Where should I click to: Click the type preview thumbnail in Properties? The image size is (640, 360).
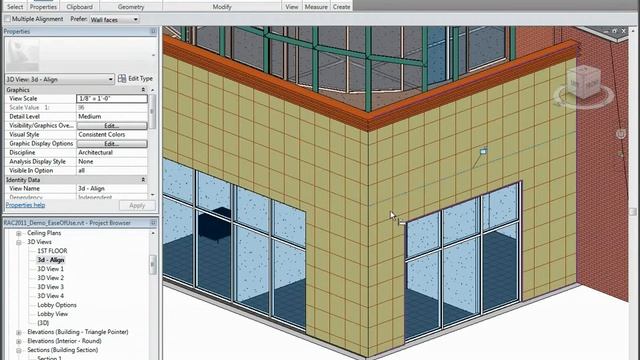[22, 55]
